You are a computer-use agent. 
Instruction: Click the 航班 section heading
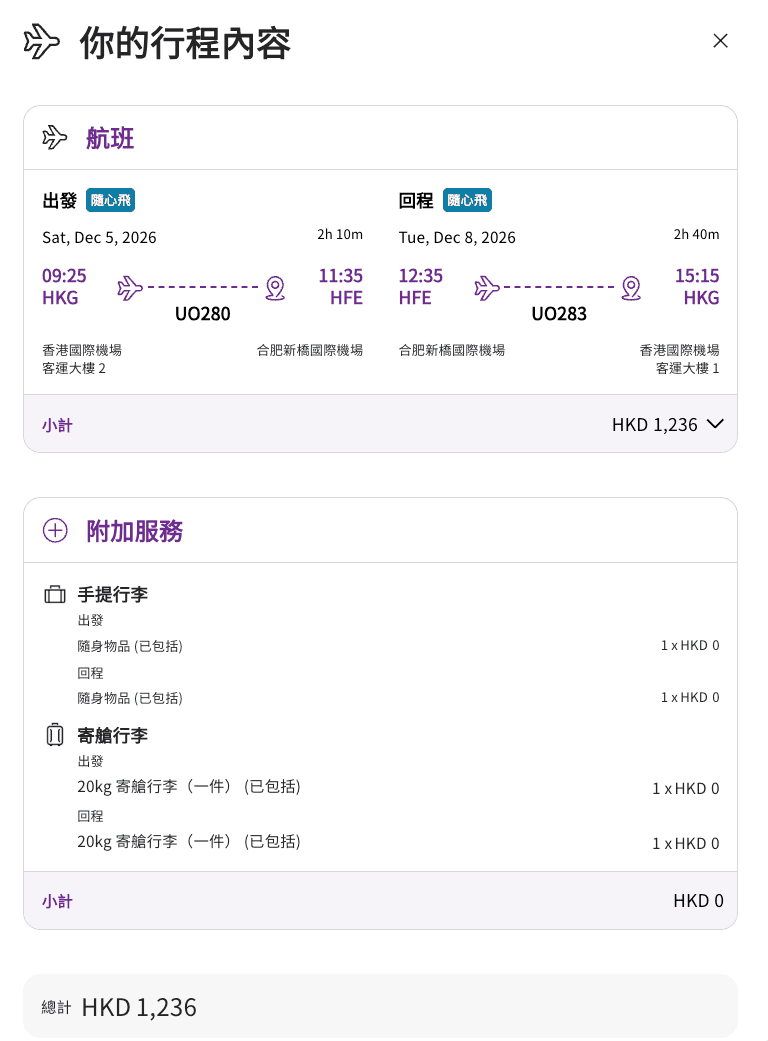click(110, 138)
